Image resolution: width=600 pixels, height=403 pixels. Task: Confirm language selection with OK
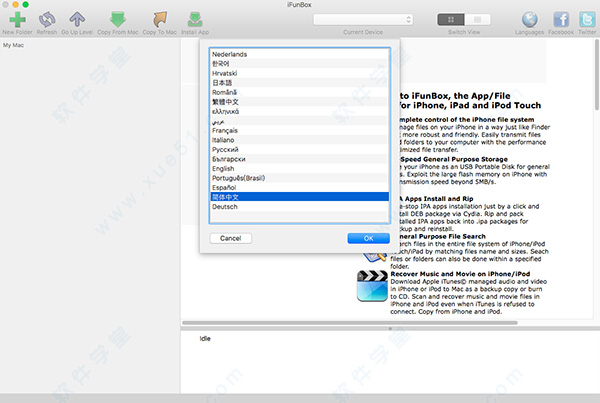coord(368,238)
